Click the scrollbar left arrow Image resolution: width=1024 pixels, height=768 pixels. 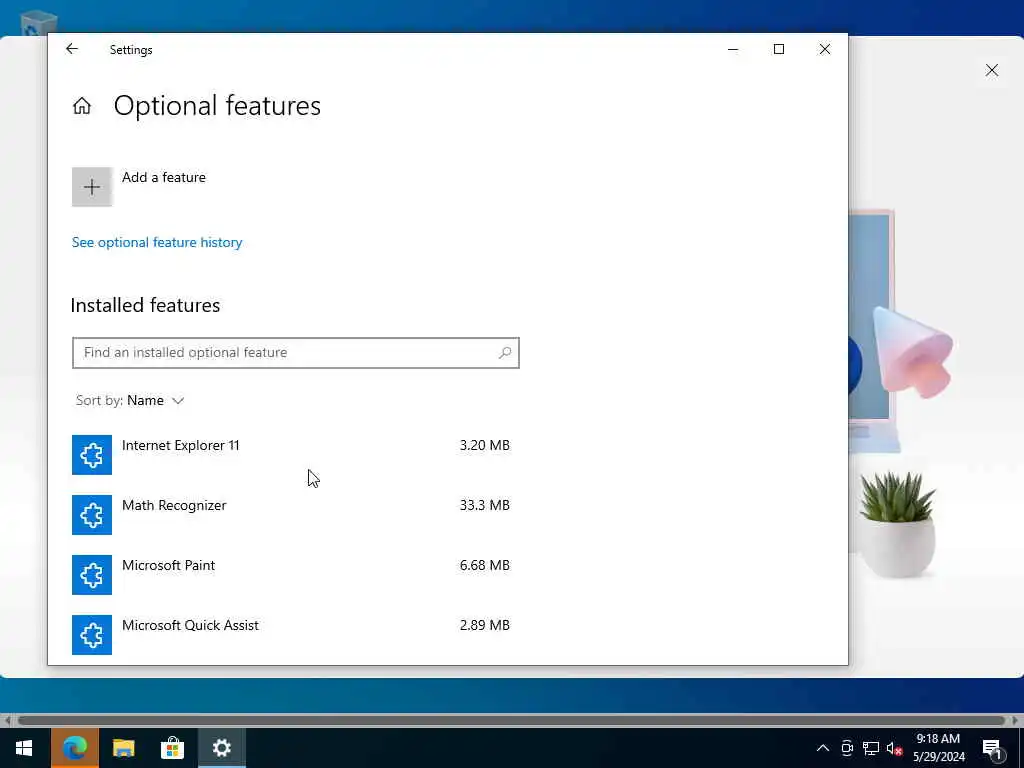[x=7, y=720]
